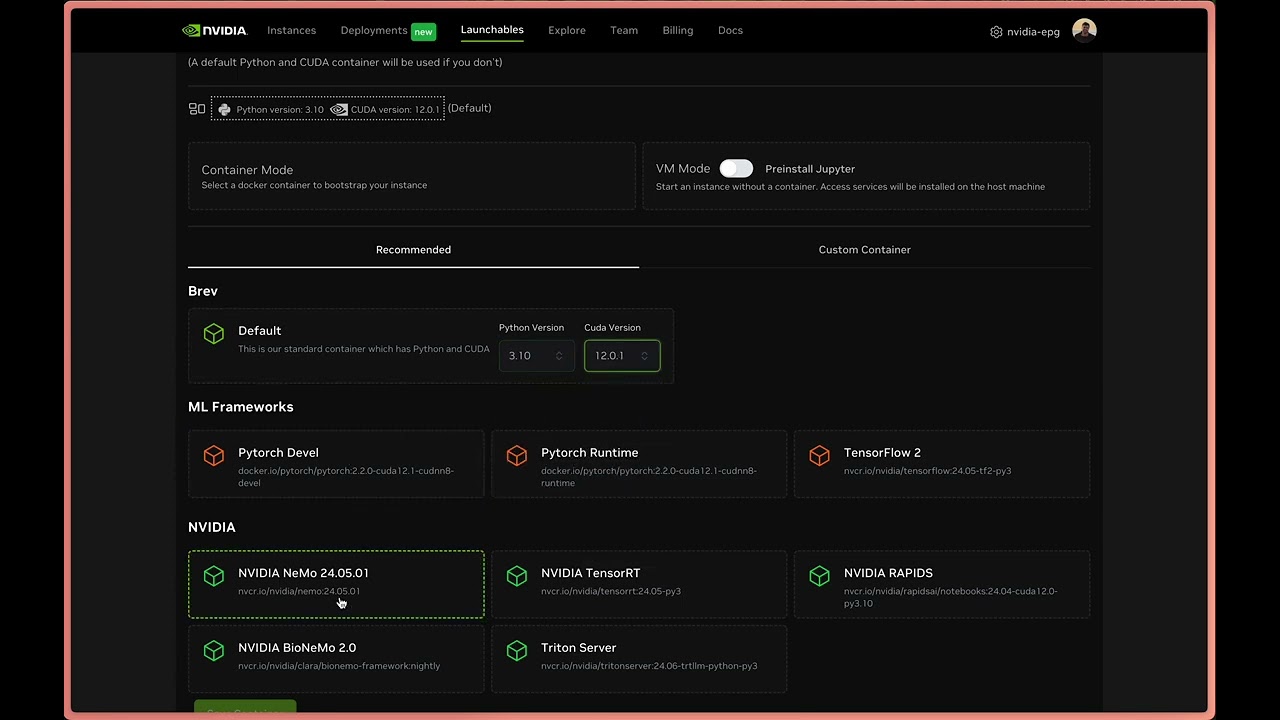Image resolution: width=1280 pixels, height=720 pixels.
Task: Open the Python Version 3.10 dropdown
Action: click(536, 356)
